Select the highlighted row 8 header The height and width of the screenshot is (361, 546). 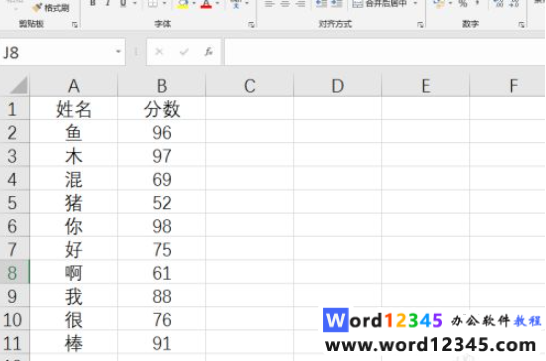click(x=14, y=273)
